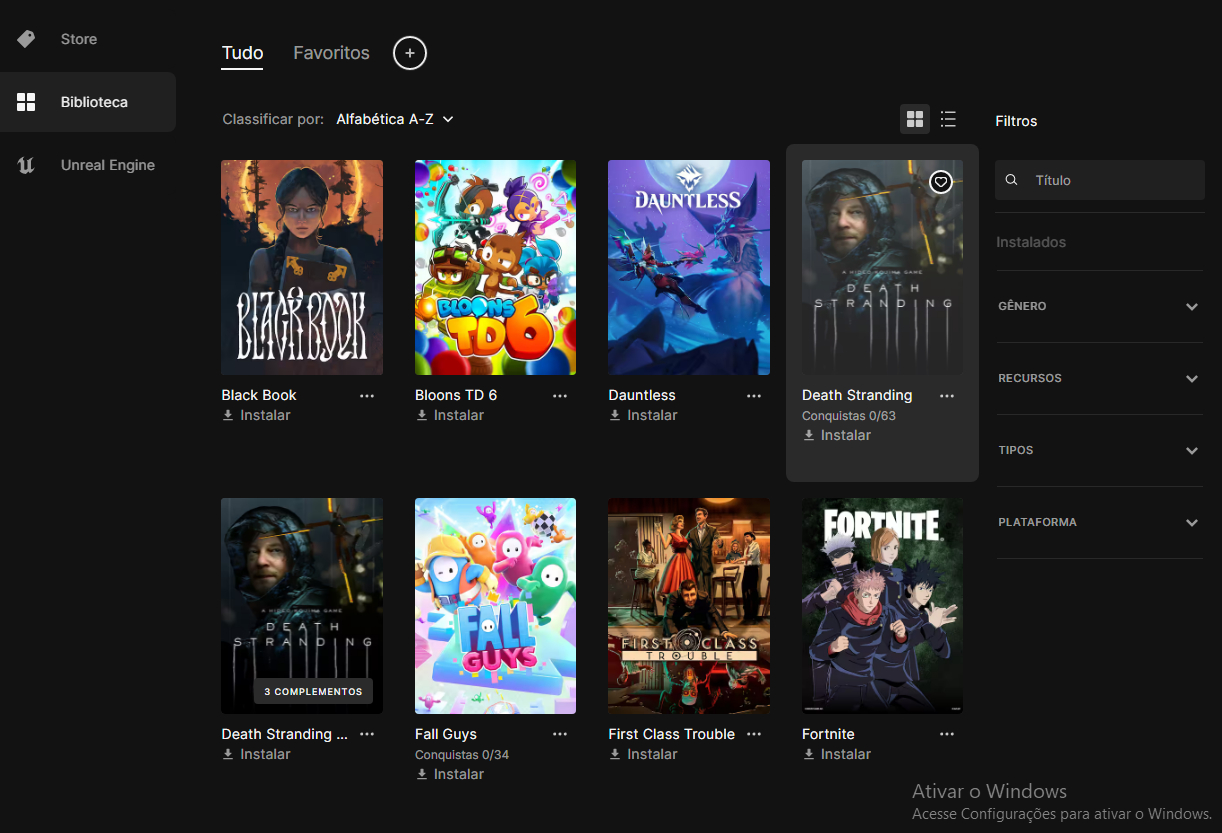Open more options for Black Book
Image resolution: width=1222 pixels, height=833 pixels.
click(x=367, y=396)
